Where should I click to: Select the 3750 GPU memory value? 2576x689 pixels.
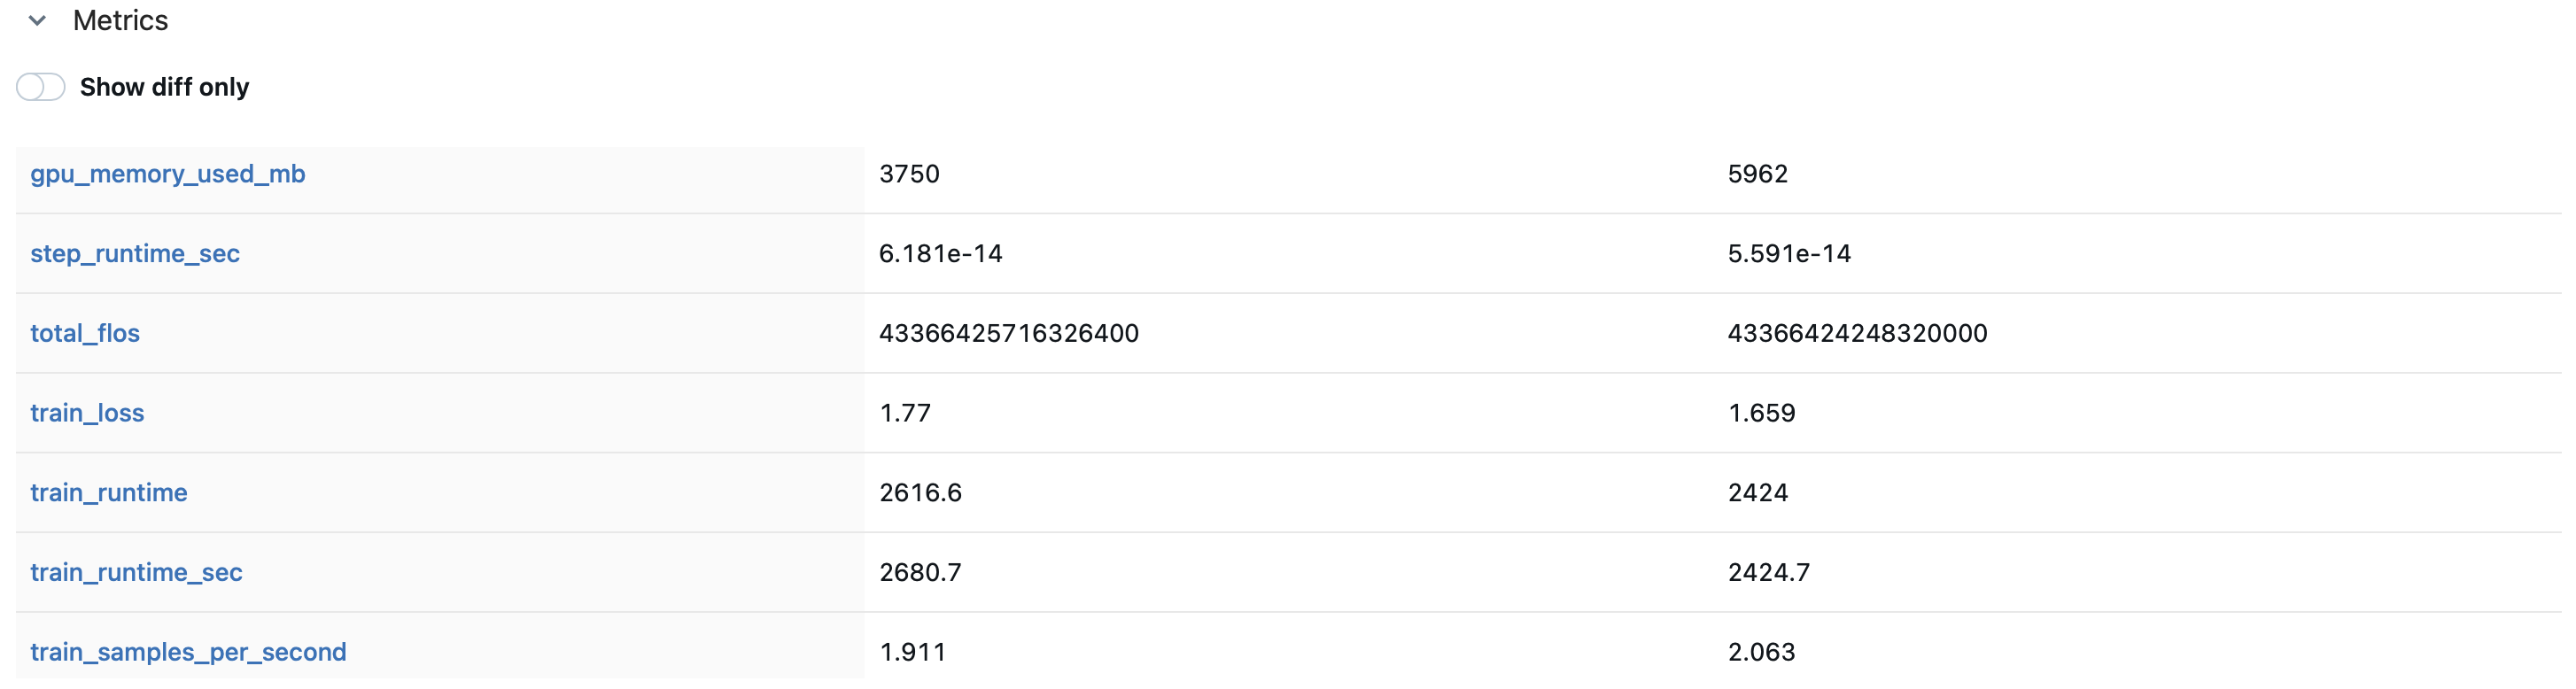coord(909,174)
